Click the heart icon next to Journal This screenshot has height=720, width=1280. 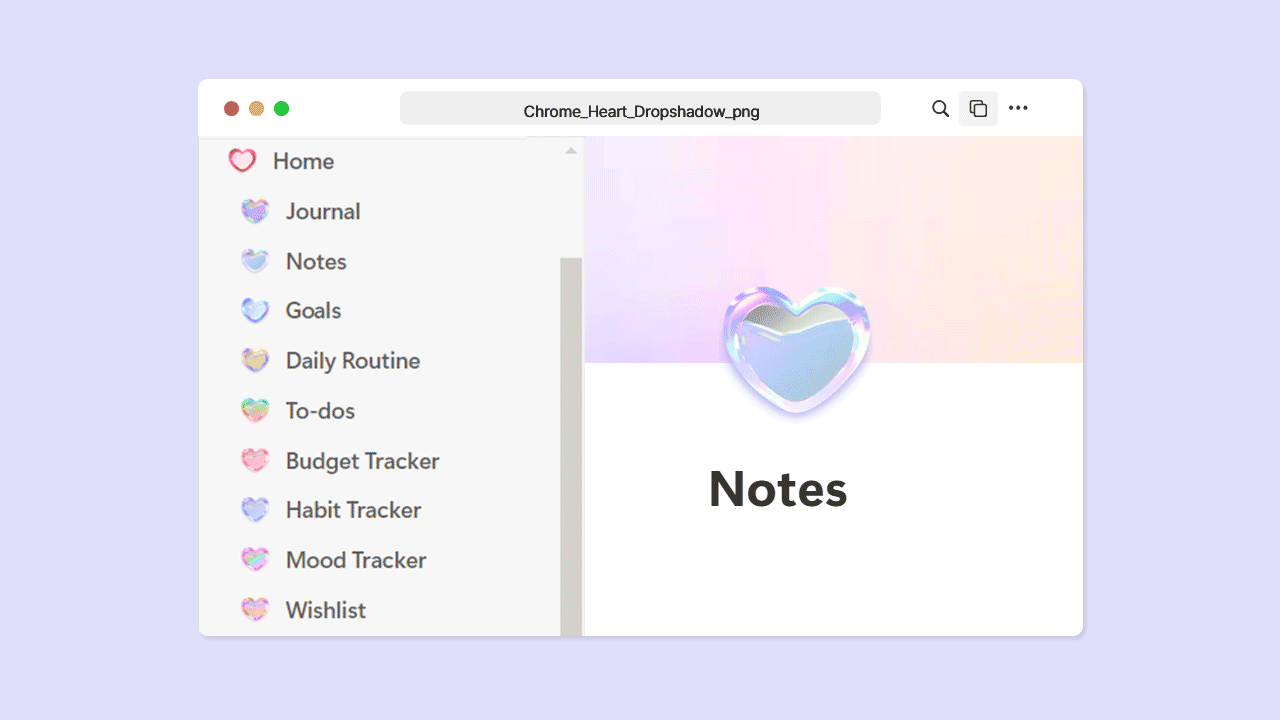point(255,211)
